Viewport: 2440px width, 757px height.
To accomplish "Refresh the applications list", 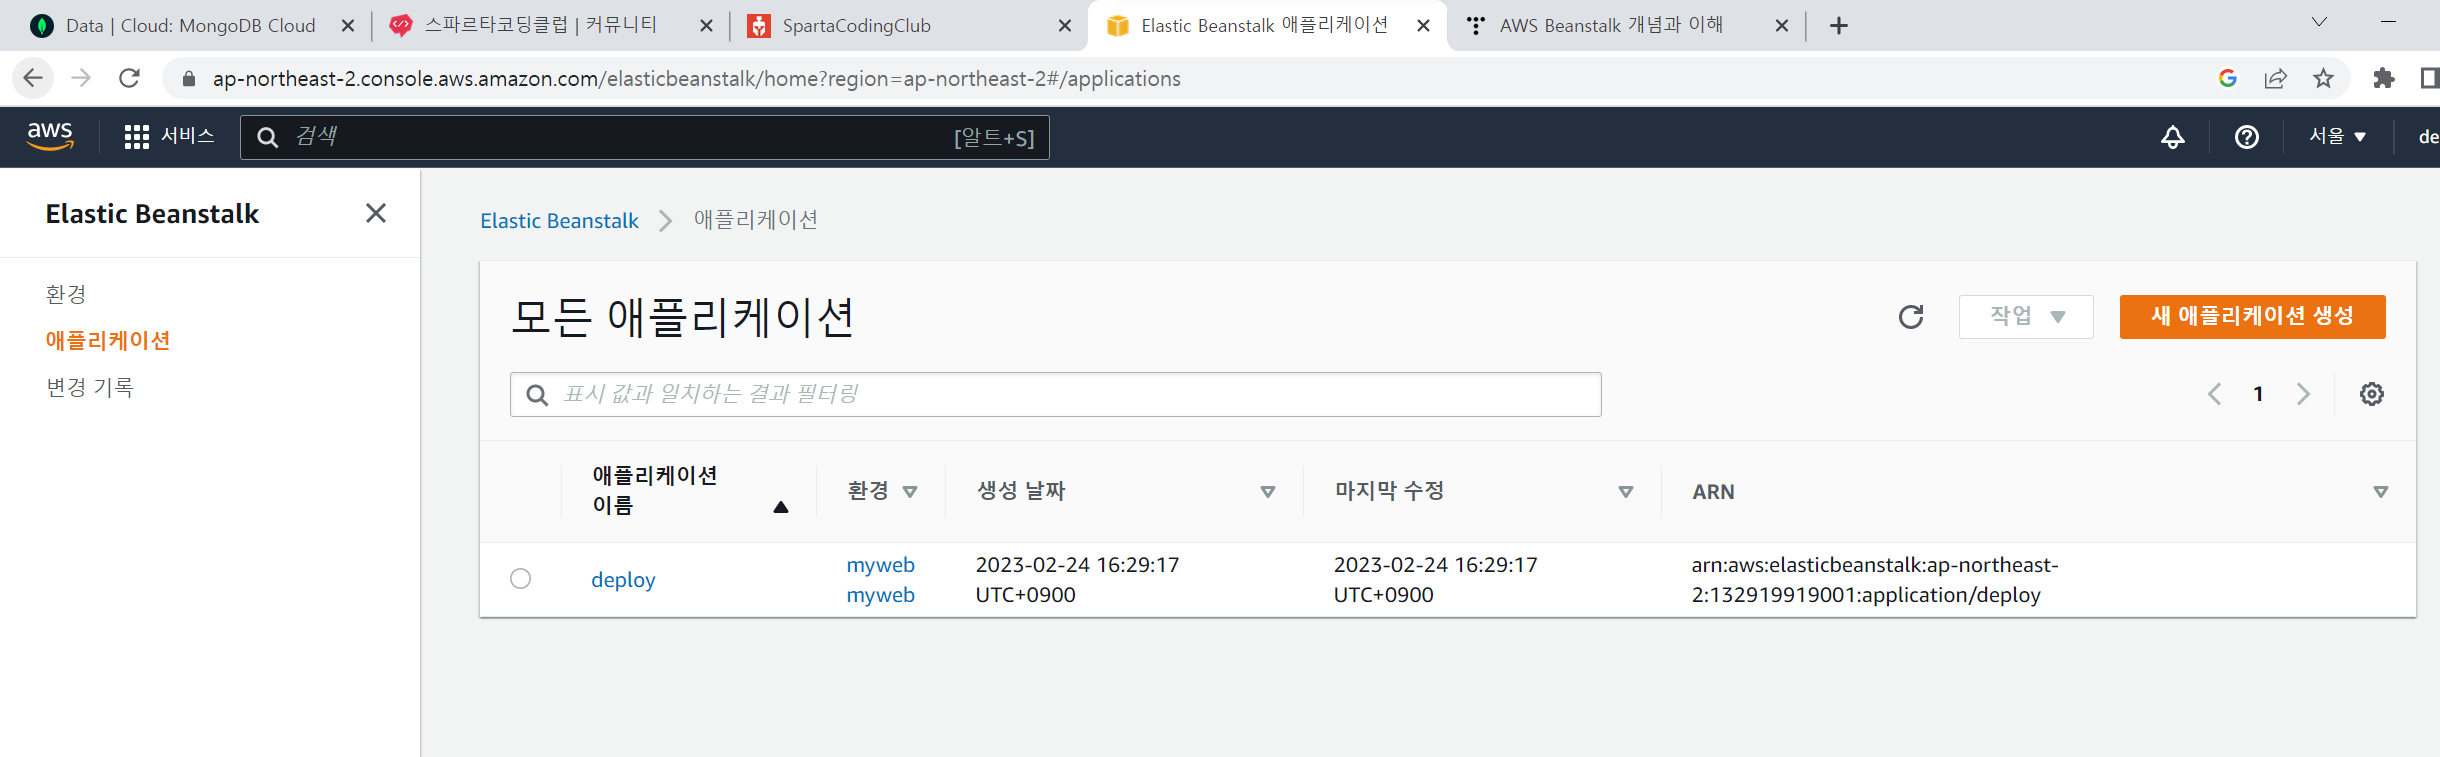I will (1911, 317).
